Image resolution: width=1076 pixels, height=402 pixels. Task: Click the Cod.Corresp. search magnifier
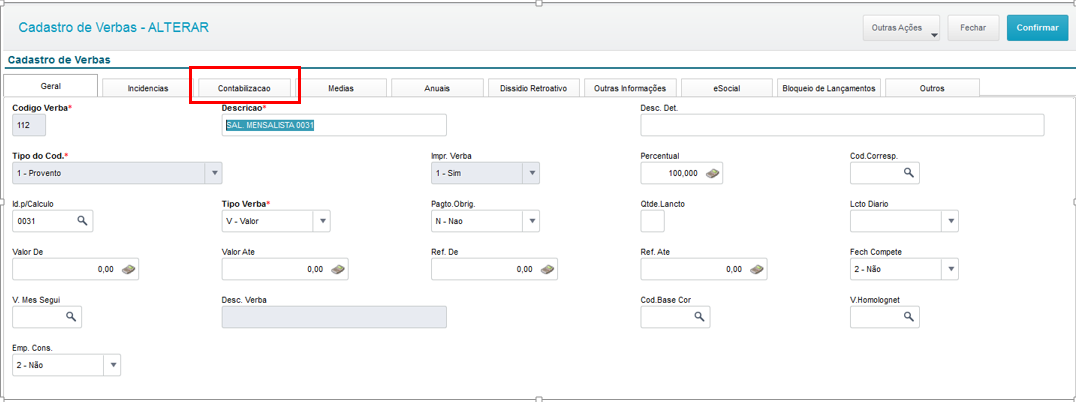click(x=909, y=174)
